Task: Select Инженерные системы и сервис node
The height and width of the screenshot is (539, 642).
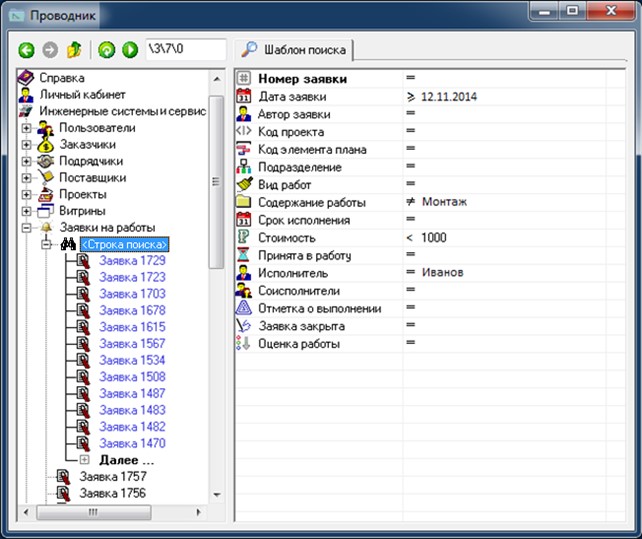Action: coord(122,111)
